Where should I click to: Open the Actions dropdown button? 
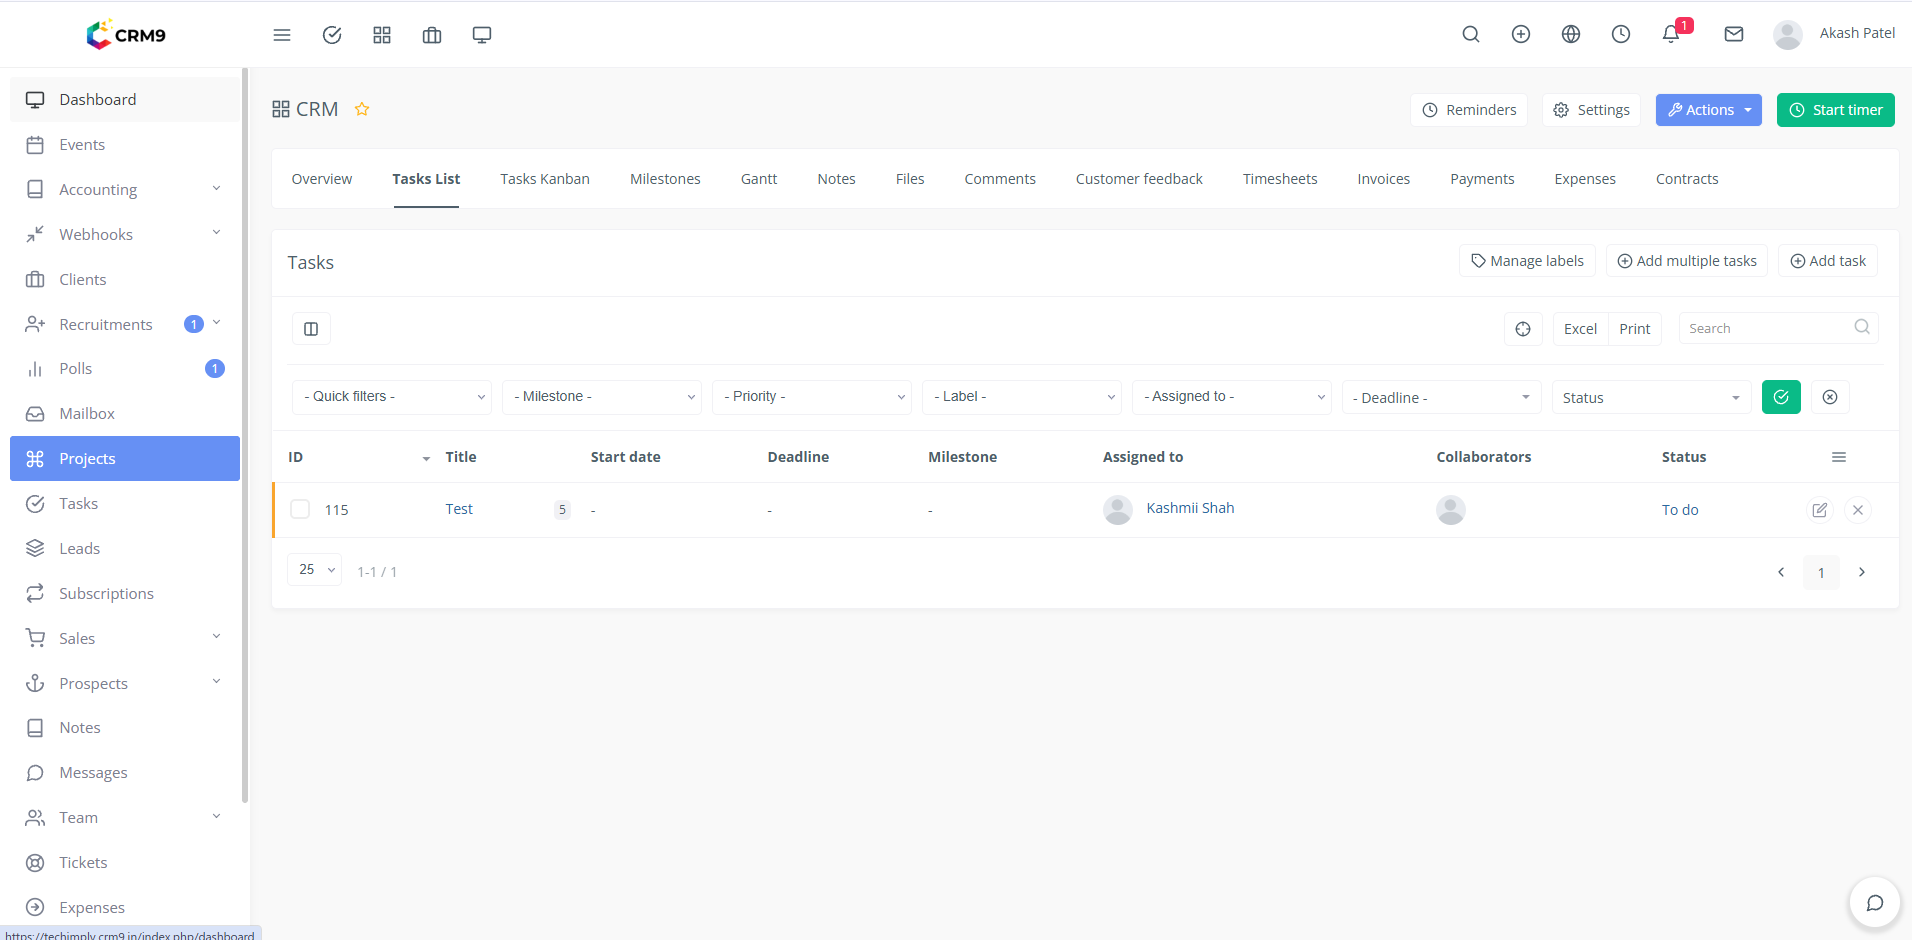click(x=1708, y=110)
